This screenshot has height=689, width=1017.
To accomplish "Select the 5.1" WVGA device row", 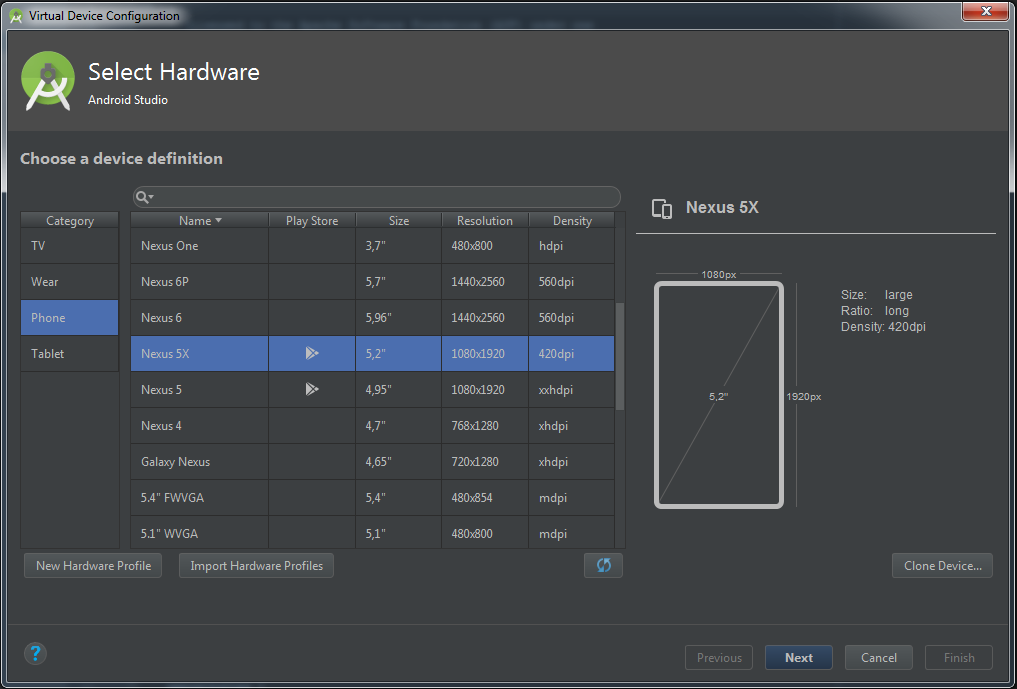I will 372,533.
